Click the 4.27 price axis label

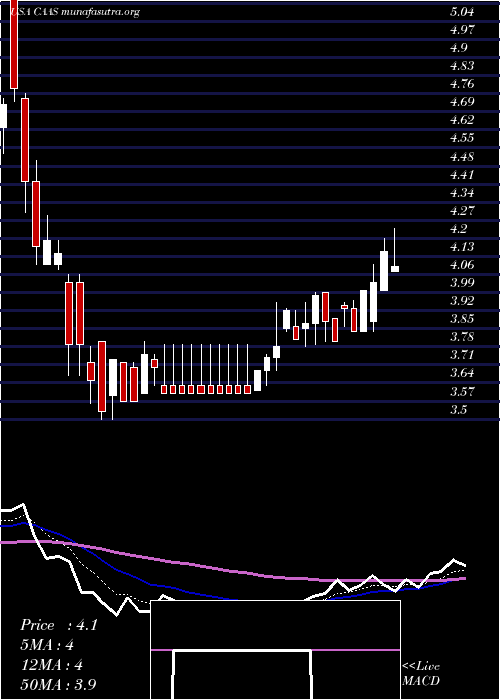point(462,211)
